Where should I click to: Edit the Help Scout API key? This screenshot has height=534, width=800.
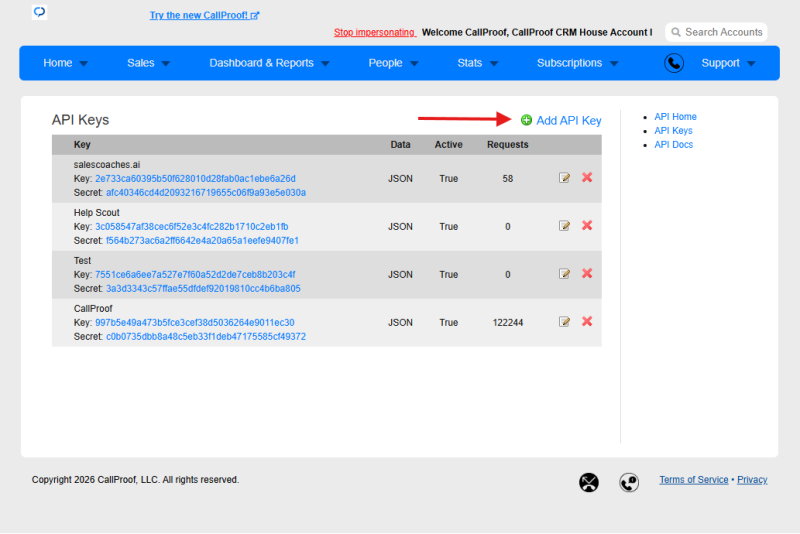pyautogui.click(x=564, y=225)
